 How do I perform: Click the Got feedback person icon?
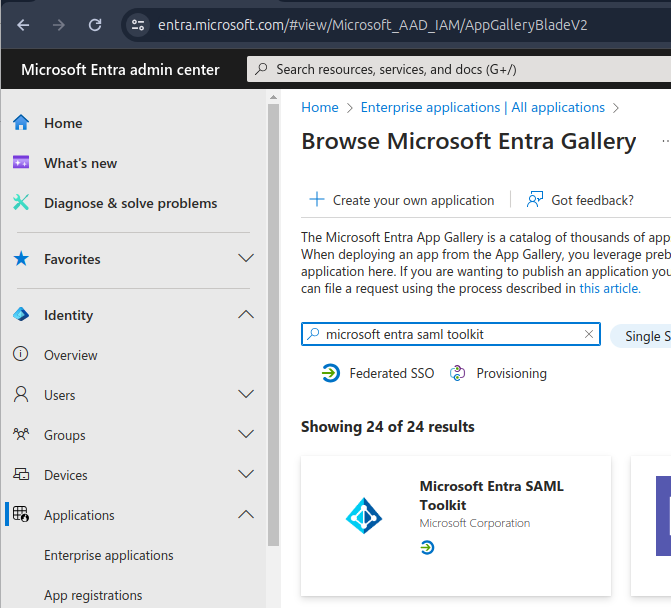click(535, 199)
